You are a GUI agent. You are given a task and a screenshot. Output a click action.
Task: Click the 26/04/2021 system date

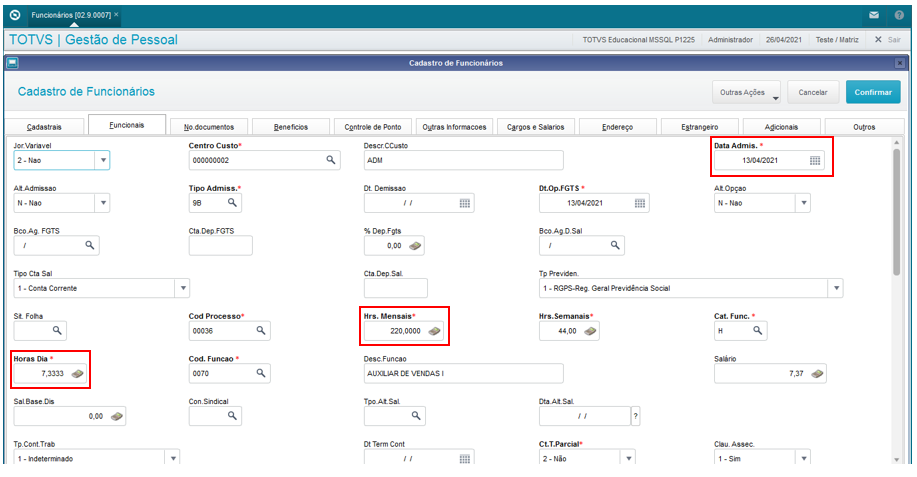click(x=784, y=40)
